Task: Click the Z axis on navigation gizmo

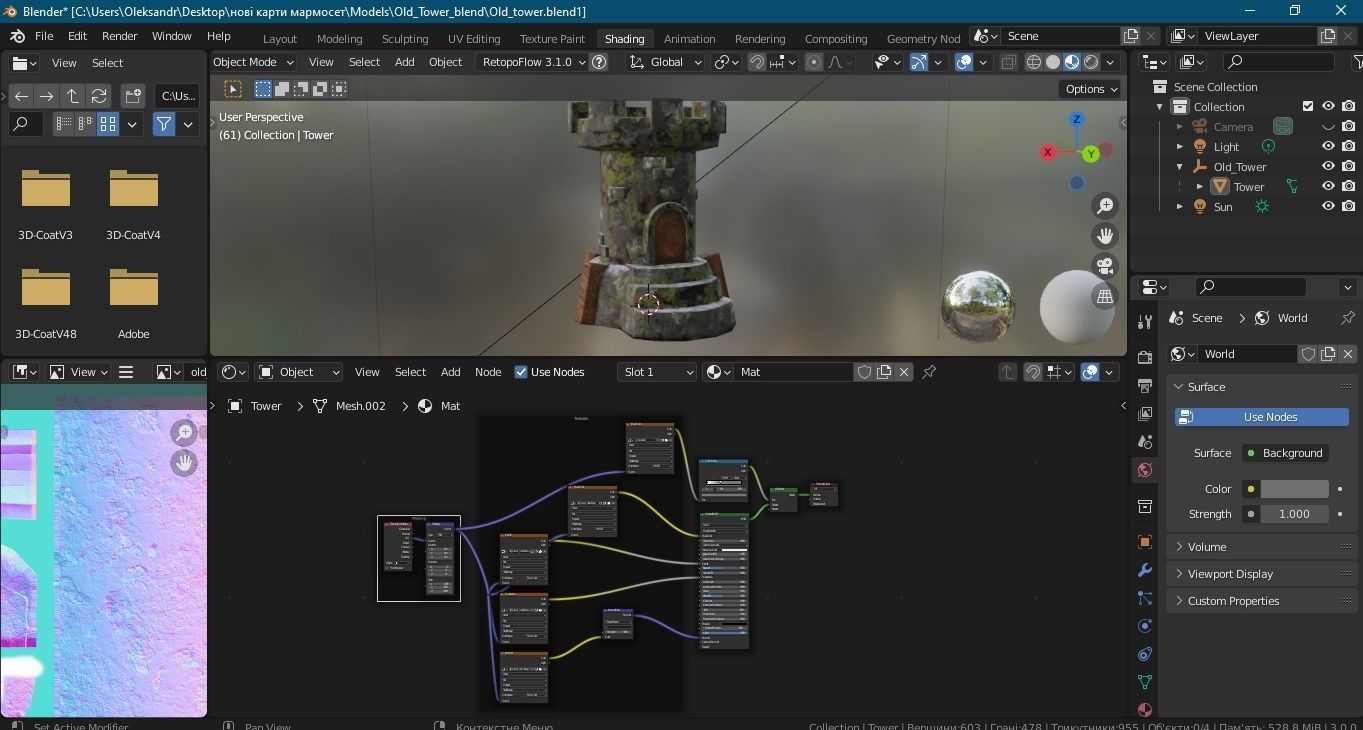Action: [x=1077, y=119]
